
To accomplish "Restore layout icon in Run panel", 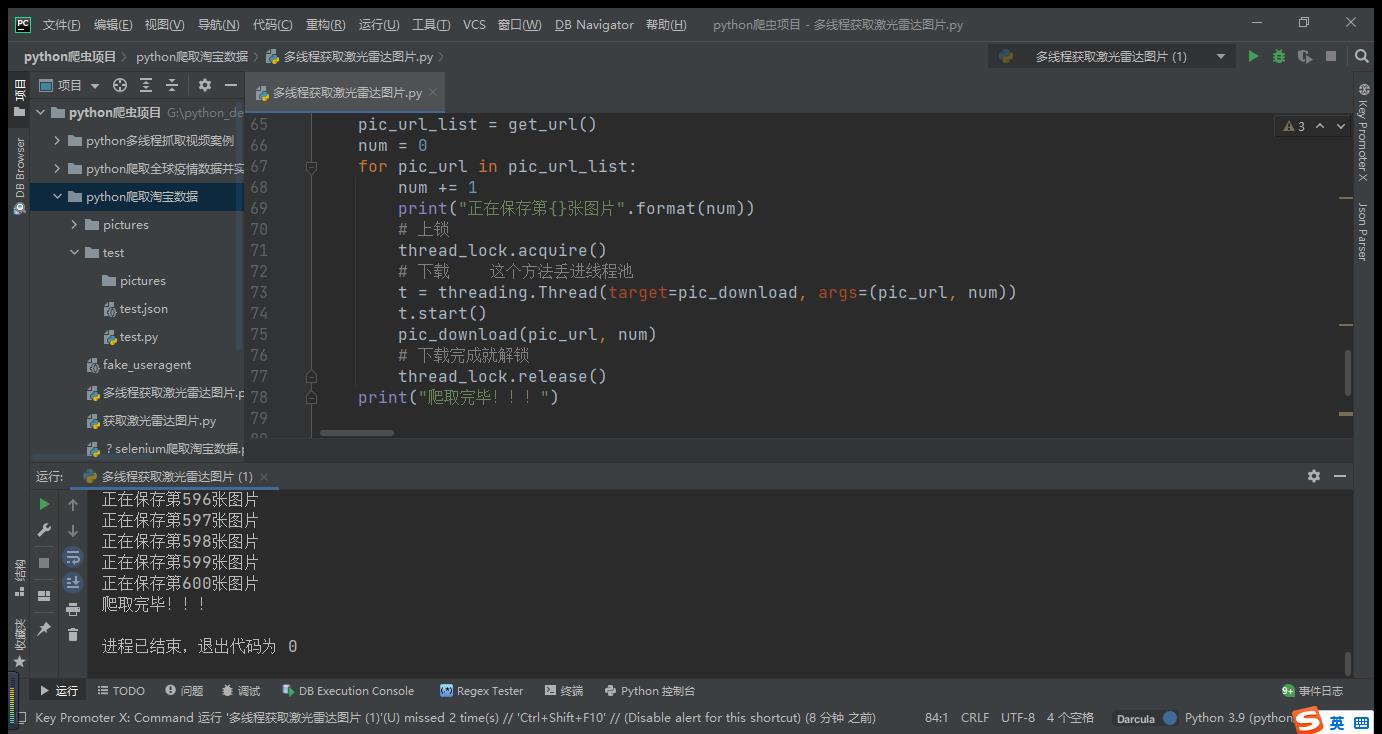I will pyautogui.click(x=44, y=596).
